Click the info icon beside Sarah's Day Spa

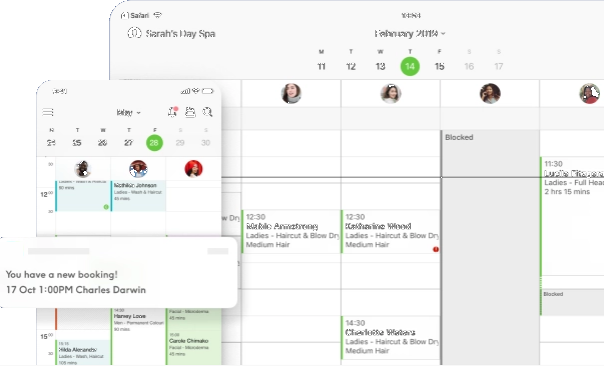point(134,33)
